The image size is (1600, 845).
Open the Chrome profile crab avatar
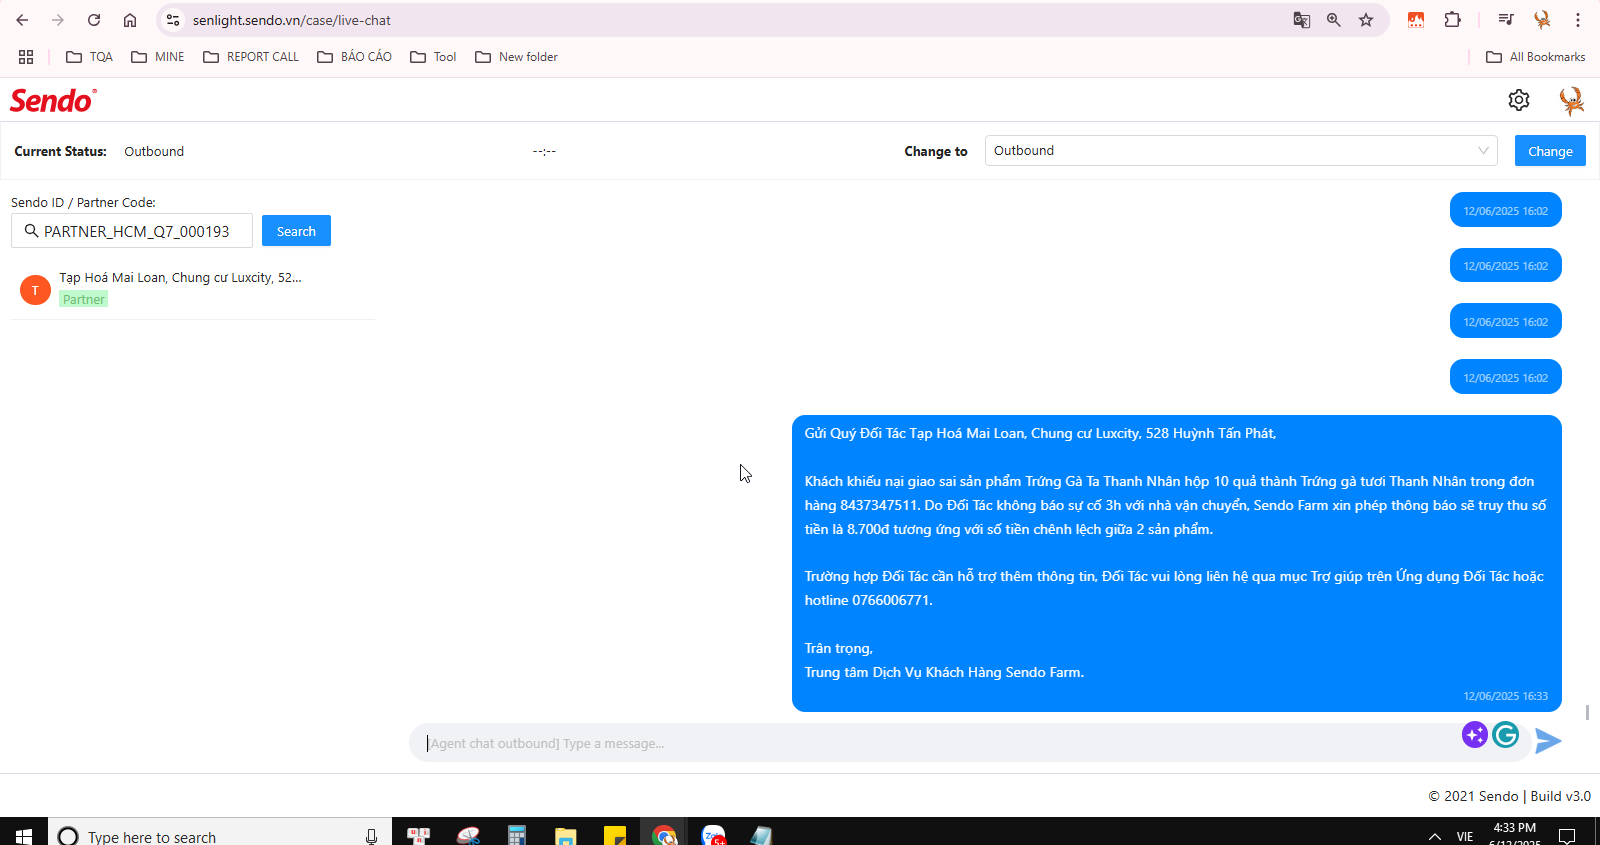1542,20
